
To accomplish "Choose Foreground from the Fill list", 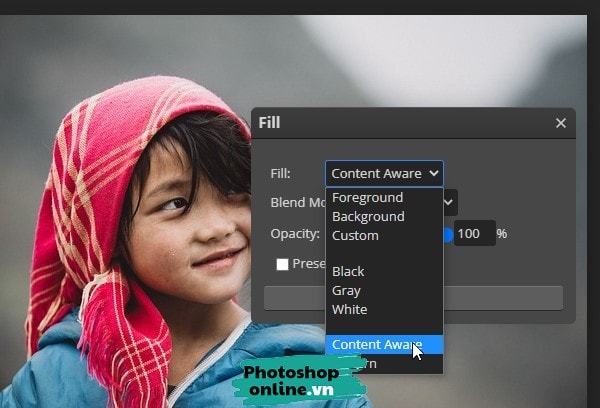I will click(x=367, y=198).
